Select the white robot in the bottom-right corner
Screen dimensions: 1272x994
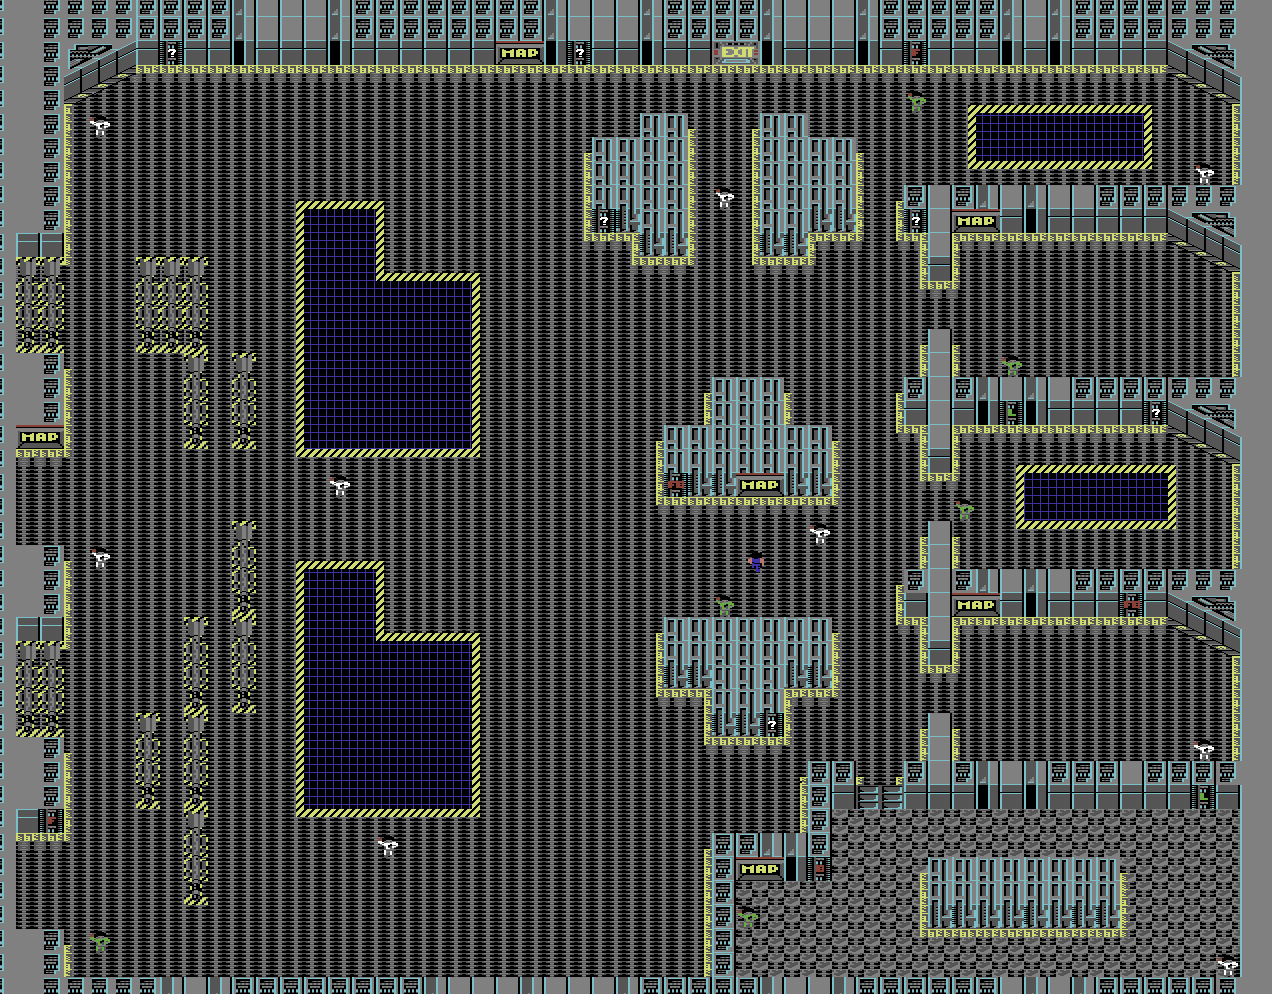click(x=1228, y=966)
